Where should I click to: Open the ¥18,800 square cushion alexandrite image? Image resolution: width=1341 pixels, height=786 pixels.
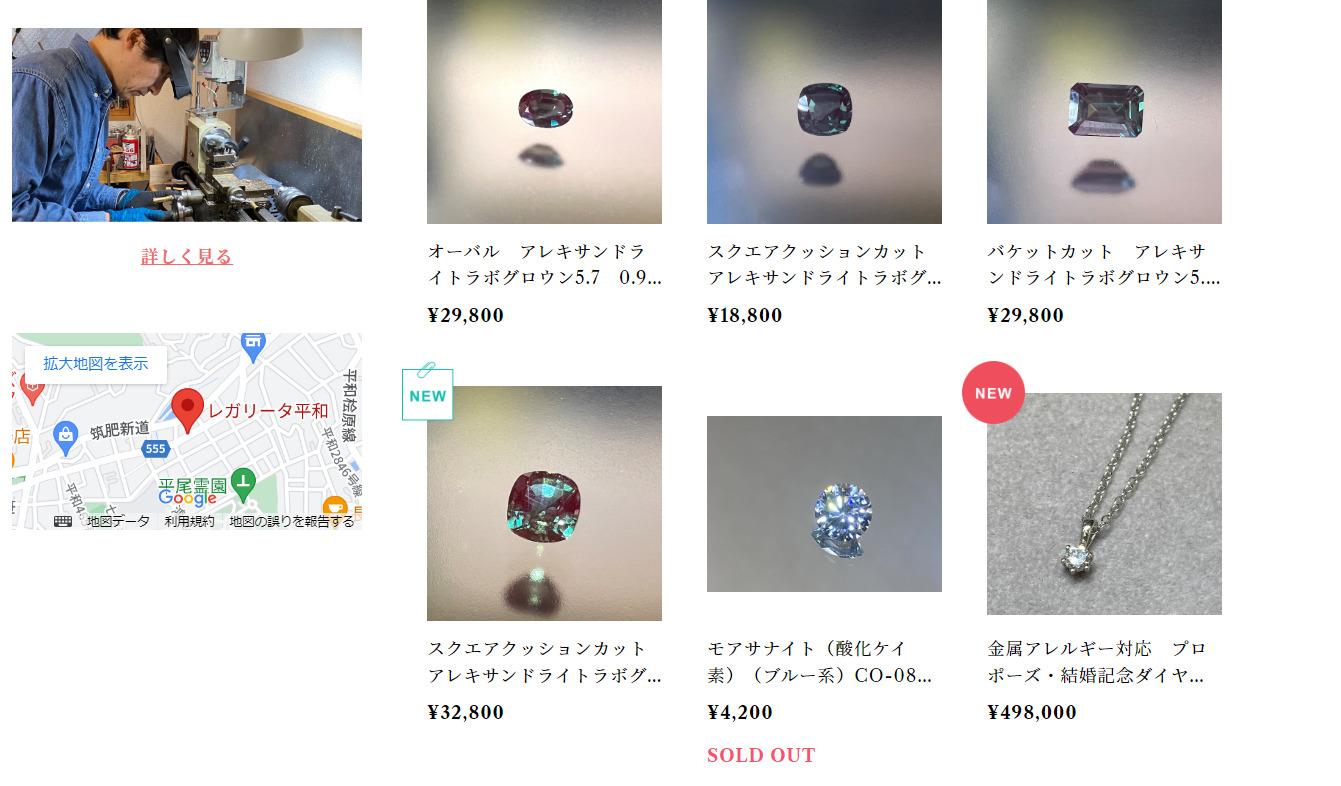[824, 111]
